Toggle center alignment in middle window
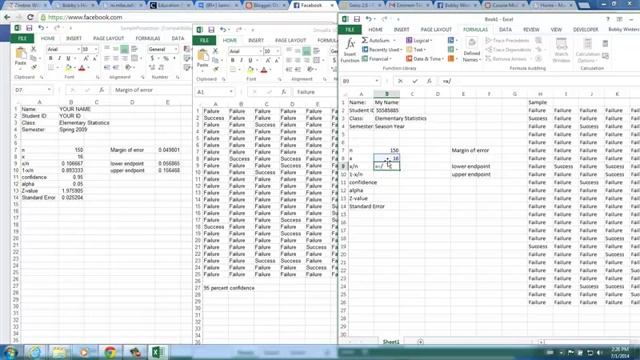 [x=298, y=60]
